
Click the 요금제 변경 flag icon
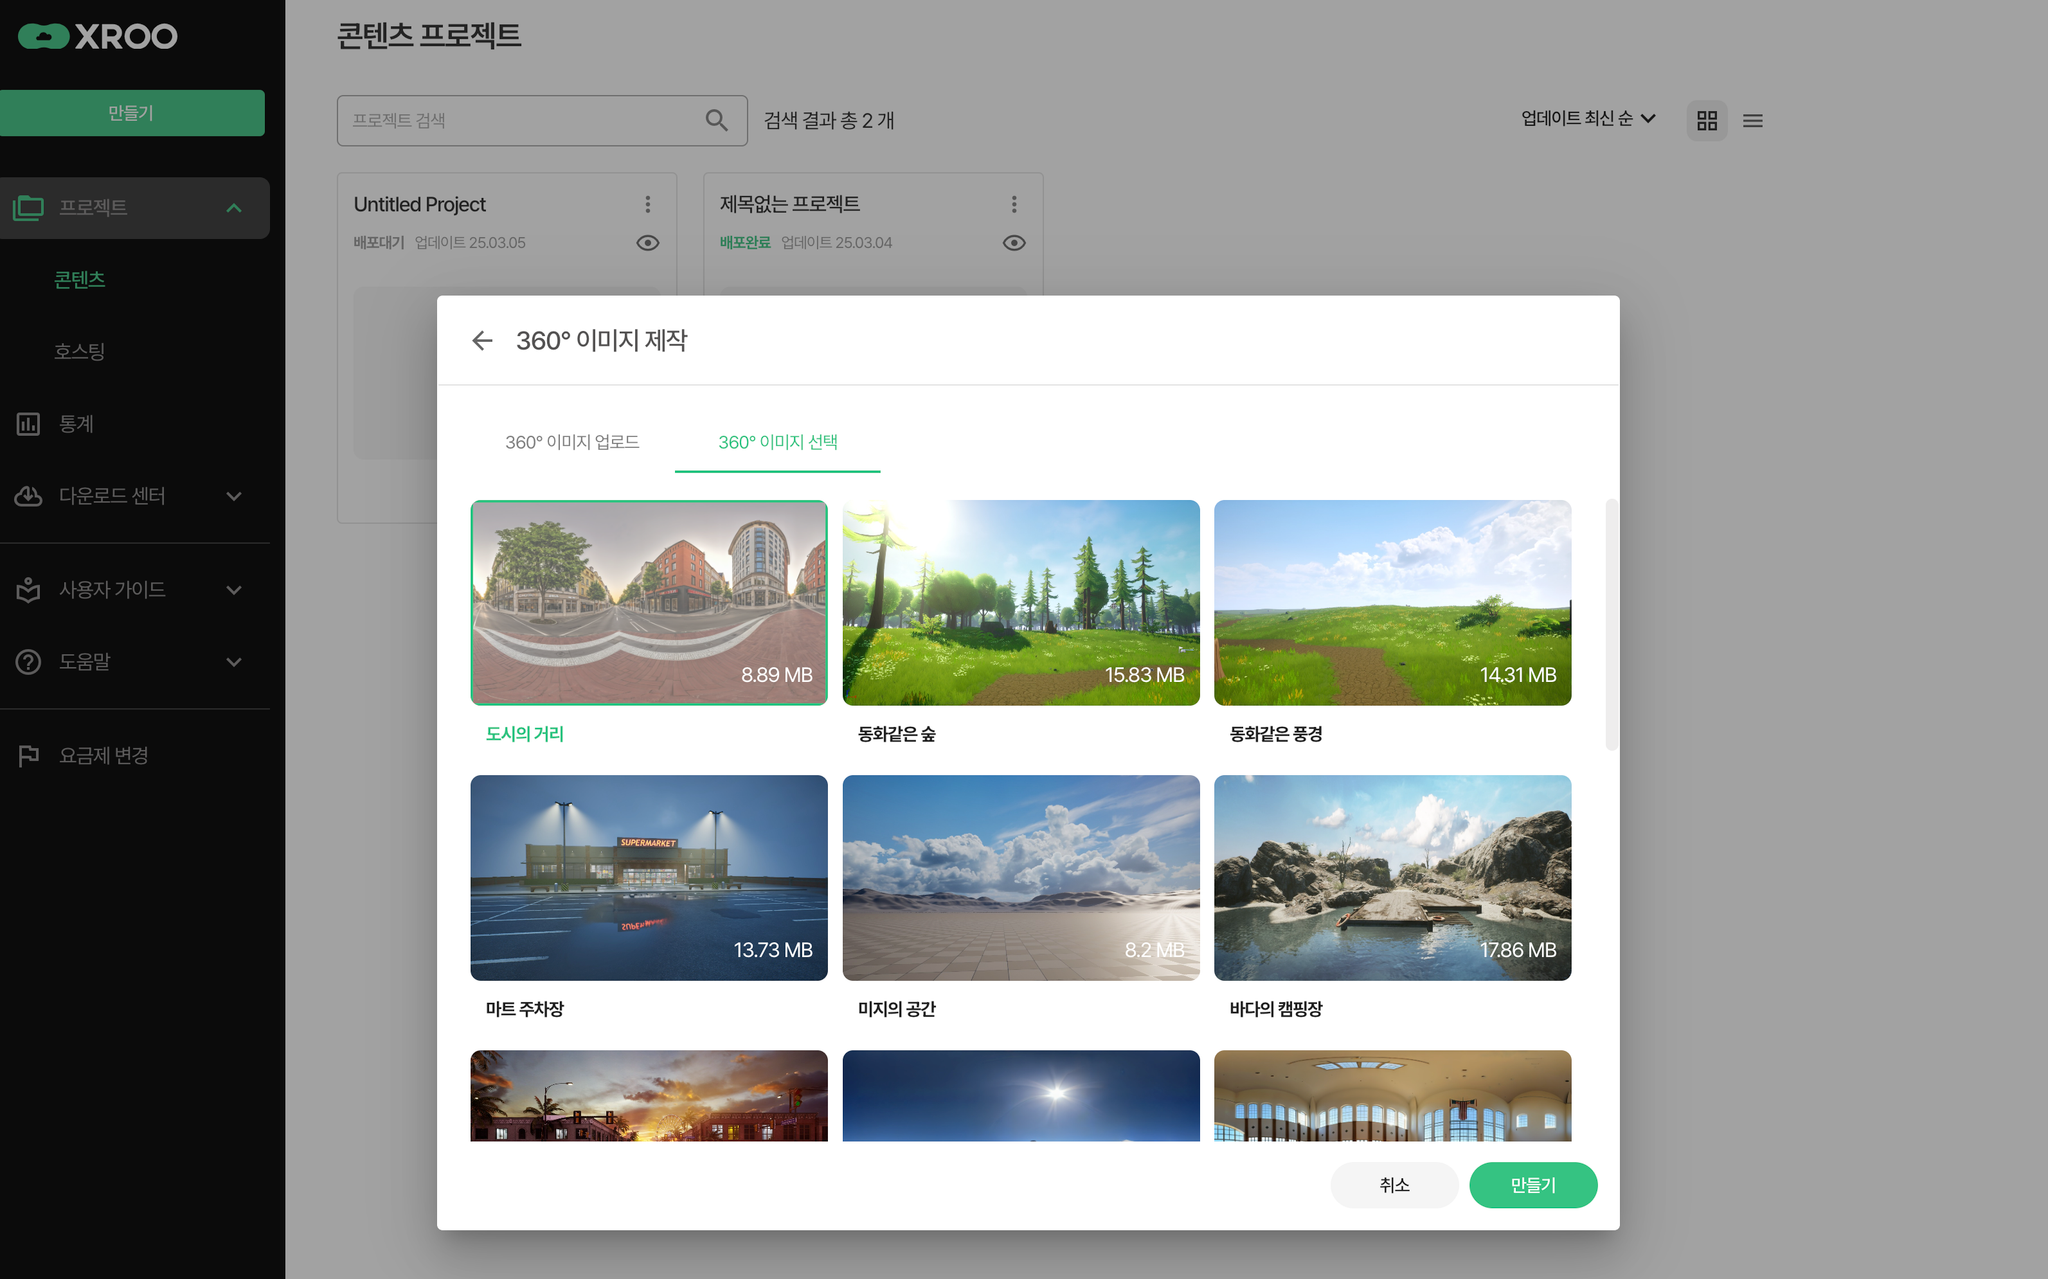(28, 756)
